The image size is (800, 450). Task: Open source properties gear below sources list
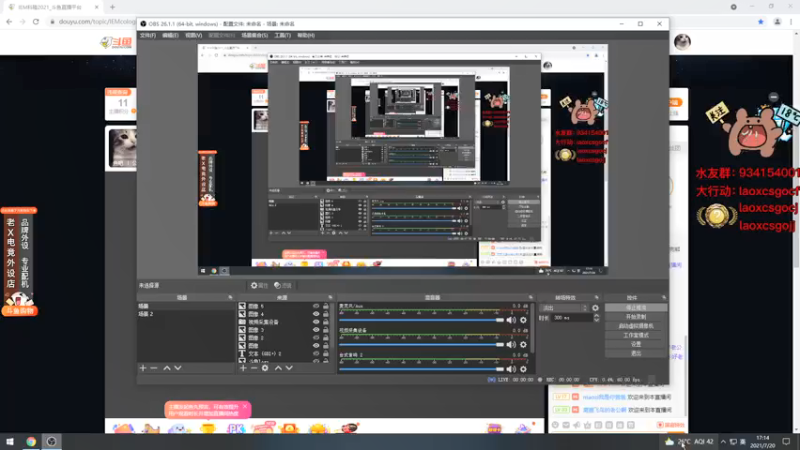[x=265, y=368]
